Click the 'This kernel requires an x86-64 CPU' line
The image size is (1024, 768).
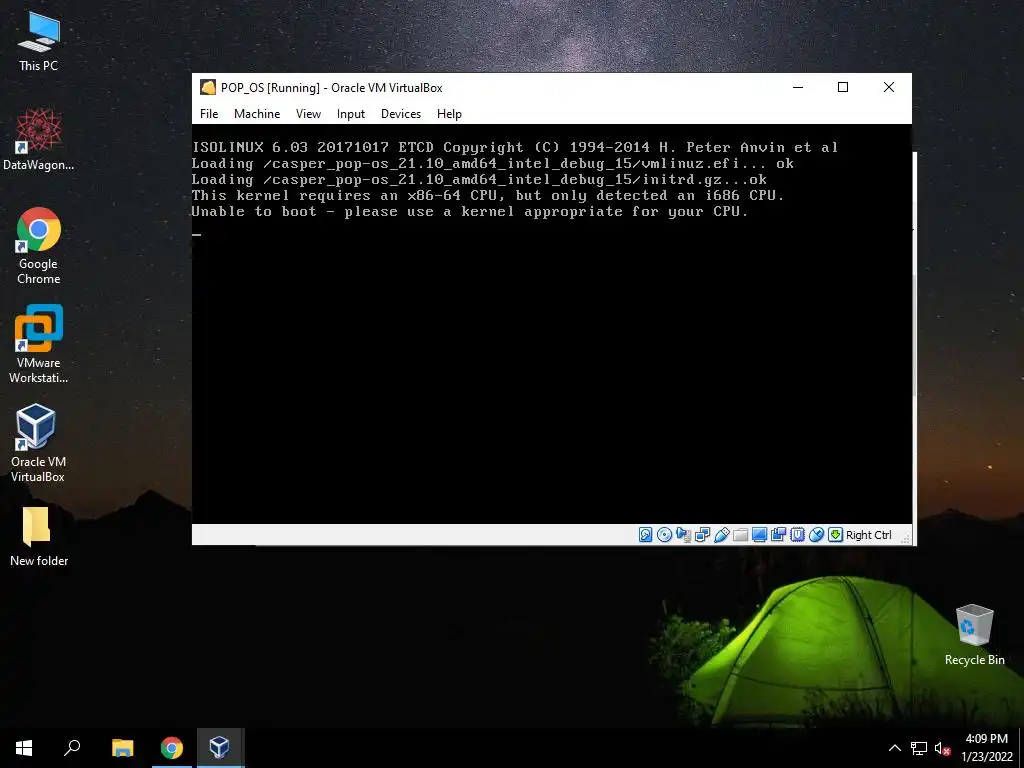point(488,195)
